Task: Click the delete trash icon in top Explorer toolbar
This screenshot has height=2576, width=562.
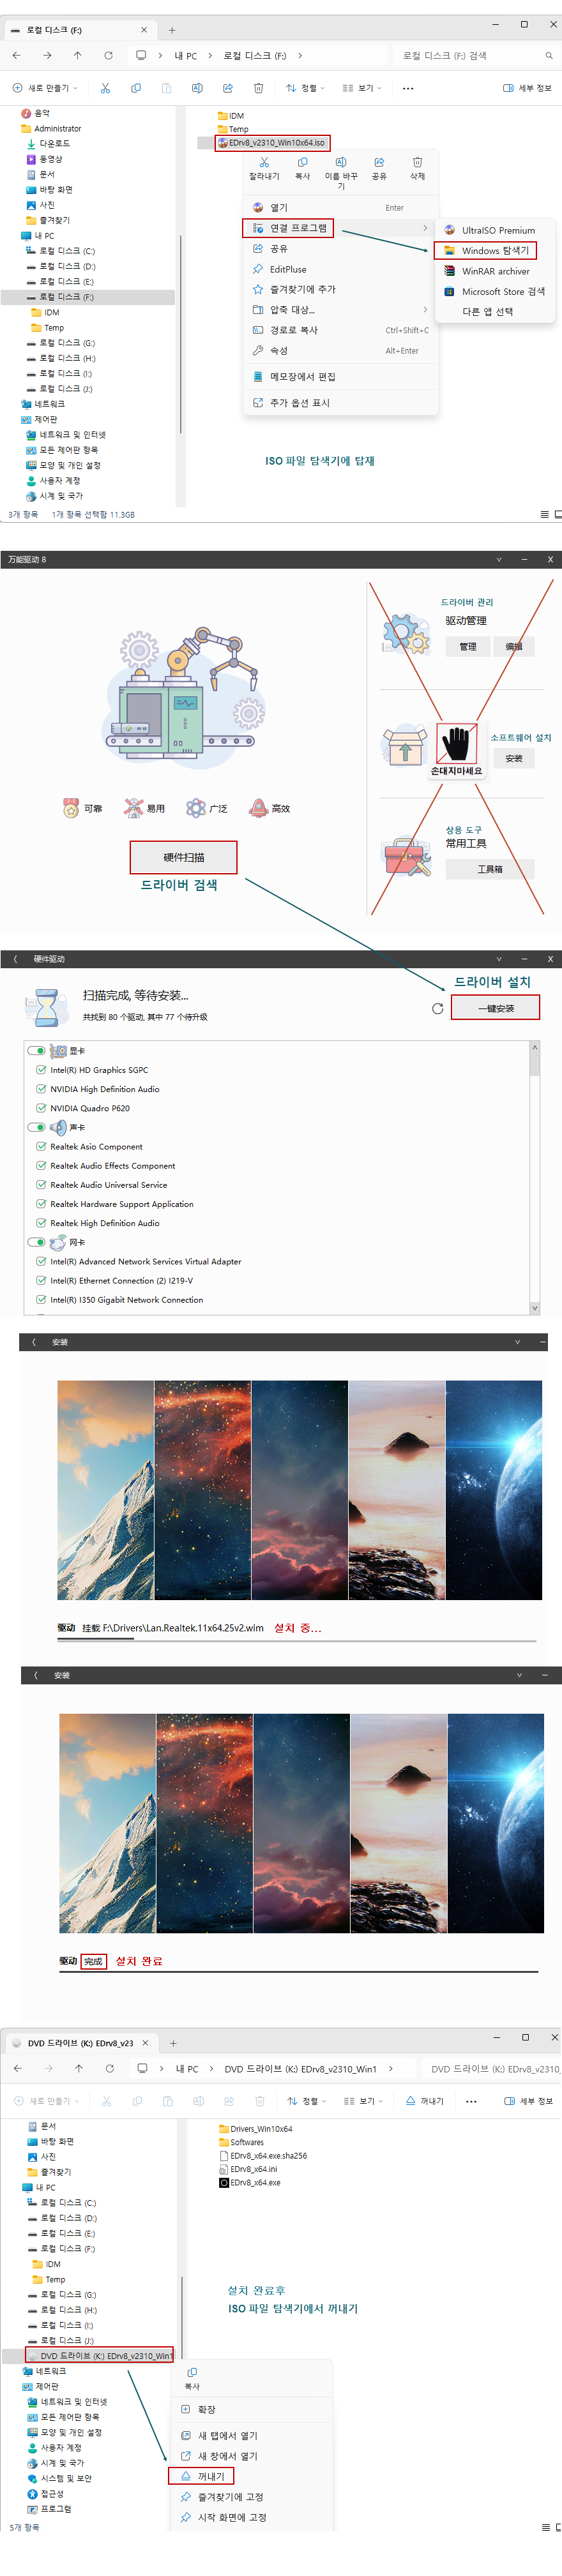Action: tap(258, 88)
